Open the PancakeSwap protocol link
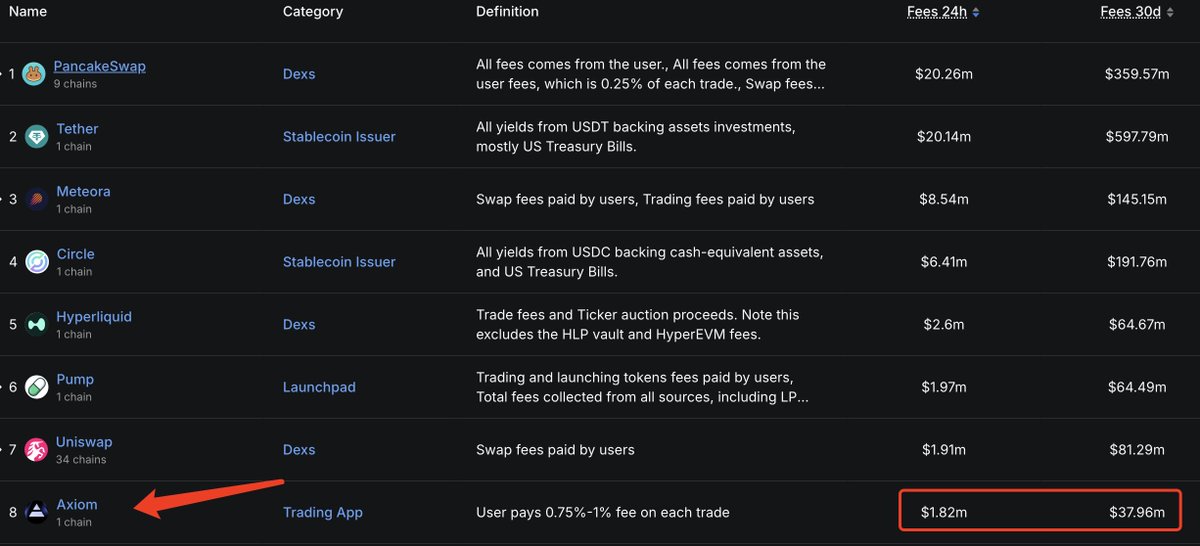 (99, 66)
